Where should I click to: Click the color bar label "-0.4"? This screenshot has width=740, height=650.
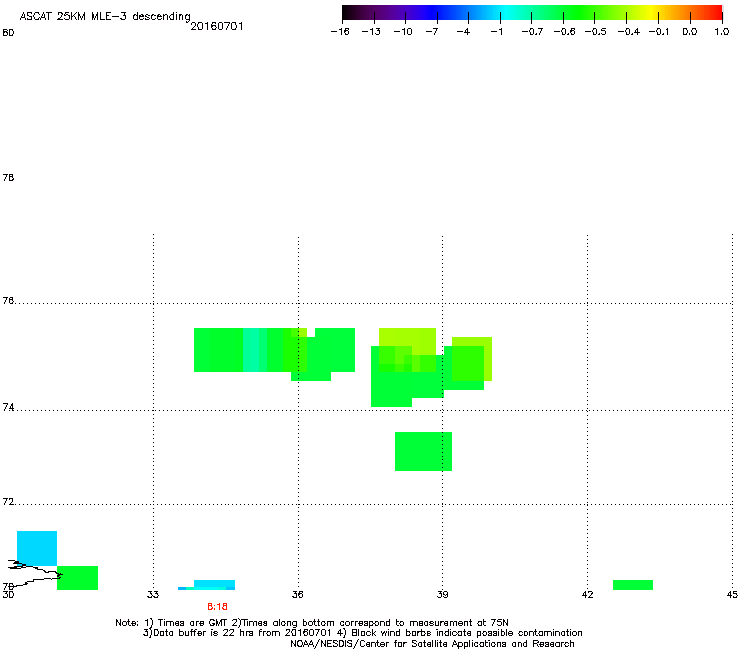[x=629, y=32]
